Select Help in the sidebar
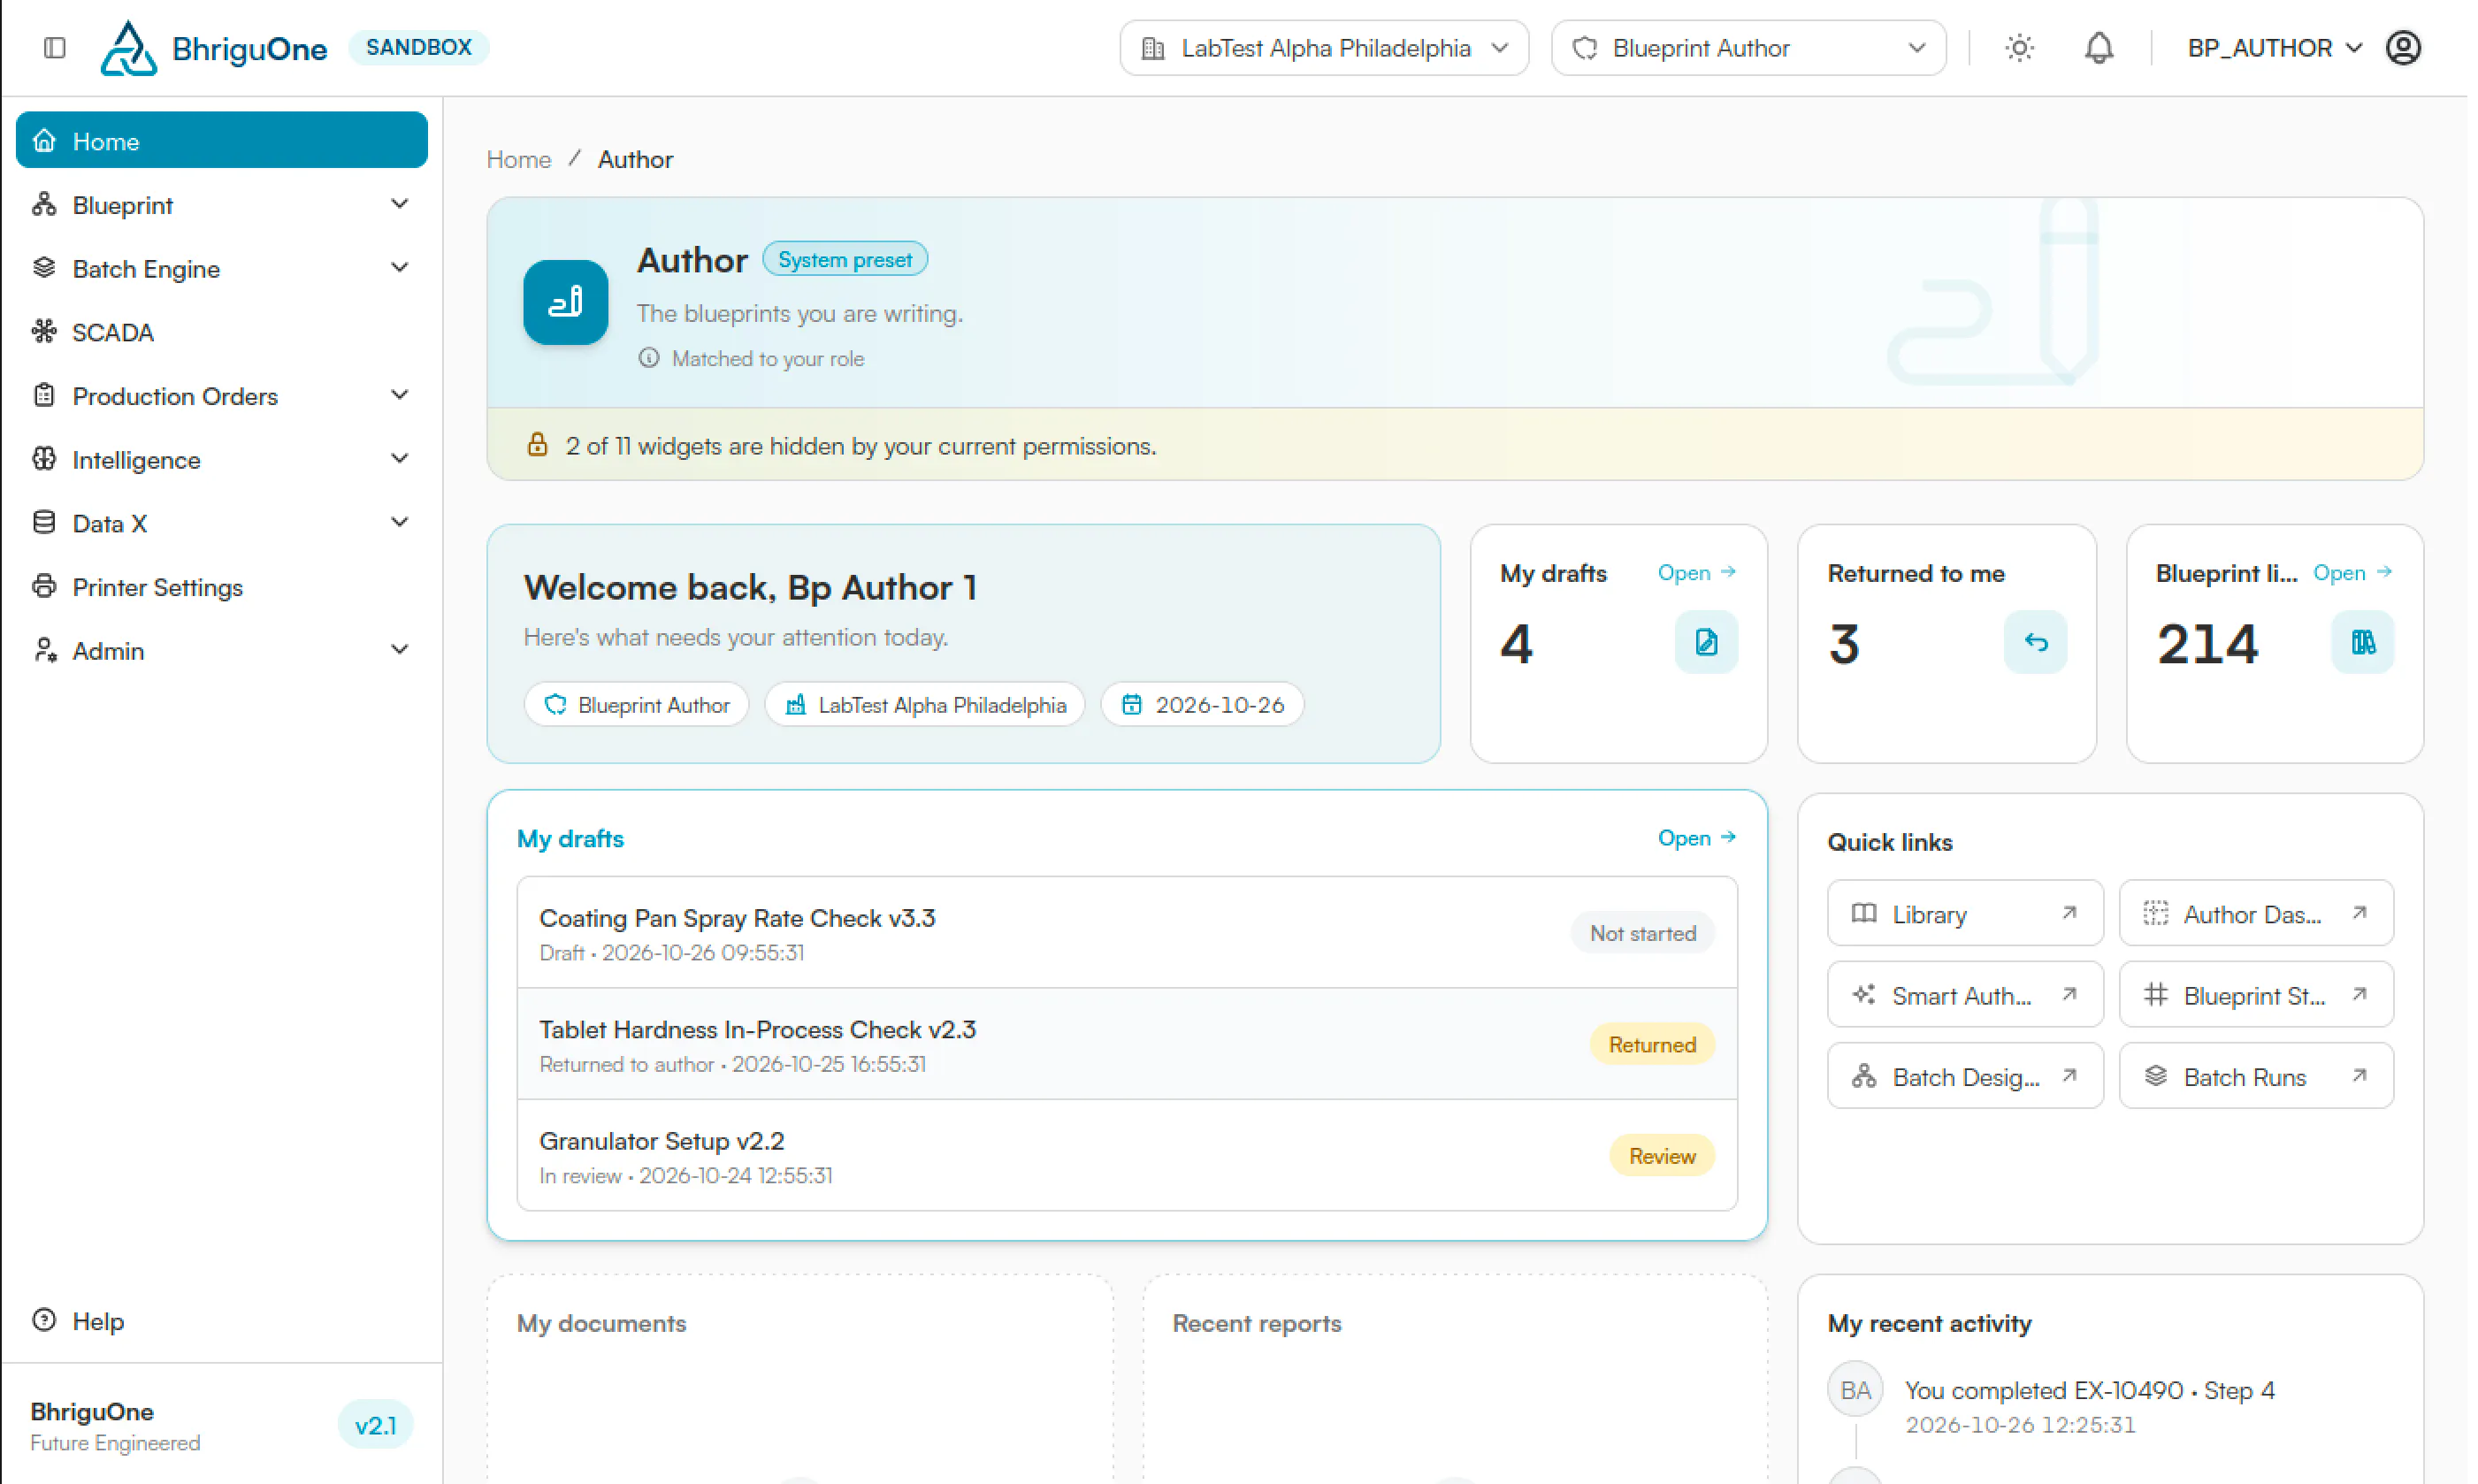This screenshot has width=2478, height=1484. pos(222,1320)
